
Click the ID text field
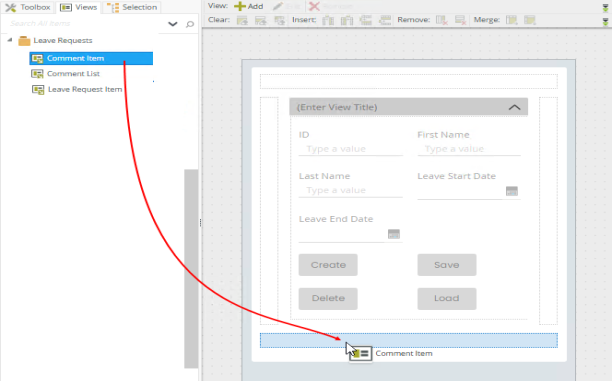(350, 149)
